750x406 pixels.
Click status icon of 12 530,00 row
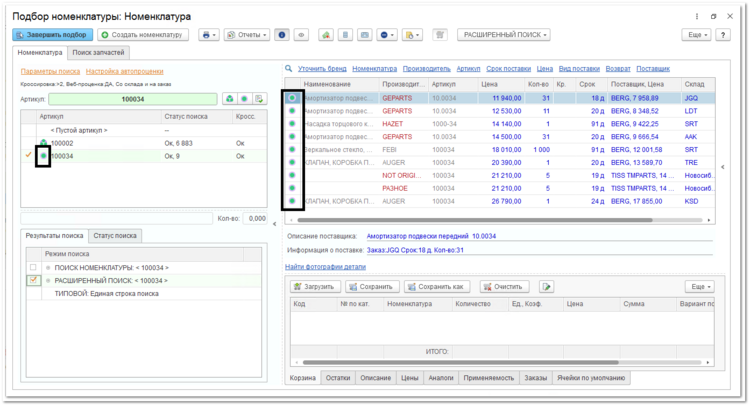pyautogui.click(x=292, y=110)
